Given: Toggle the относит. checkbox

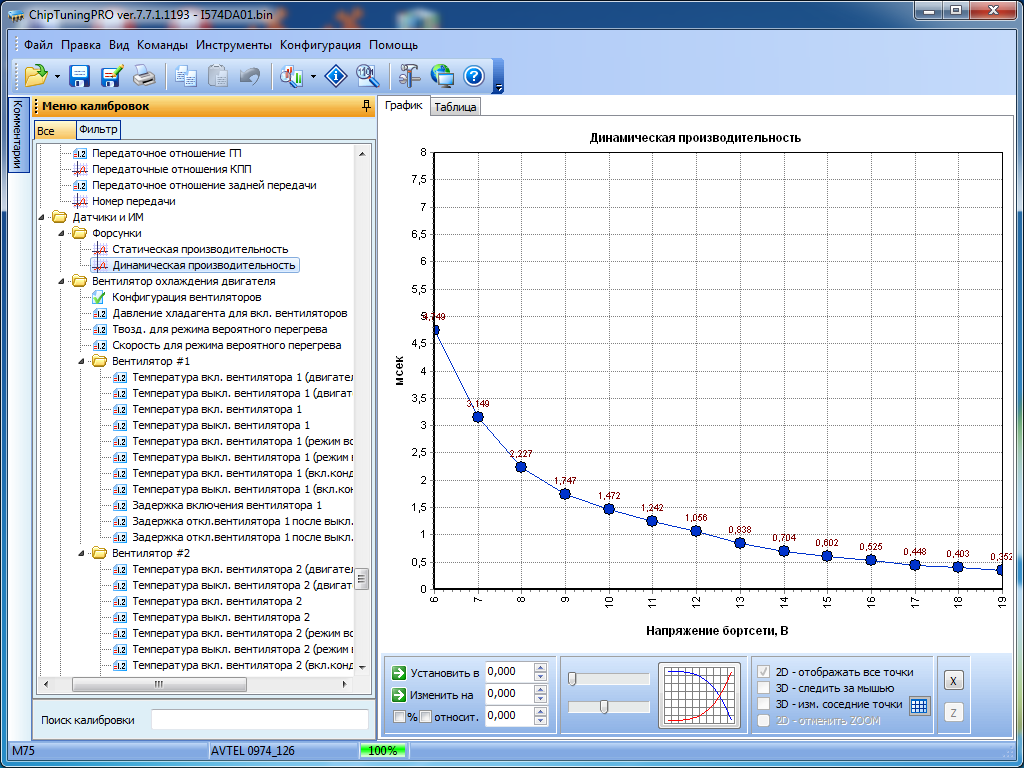Looking at the screenshot, I should click(425, 716).
